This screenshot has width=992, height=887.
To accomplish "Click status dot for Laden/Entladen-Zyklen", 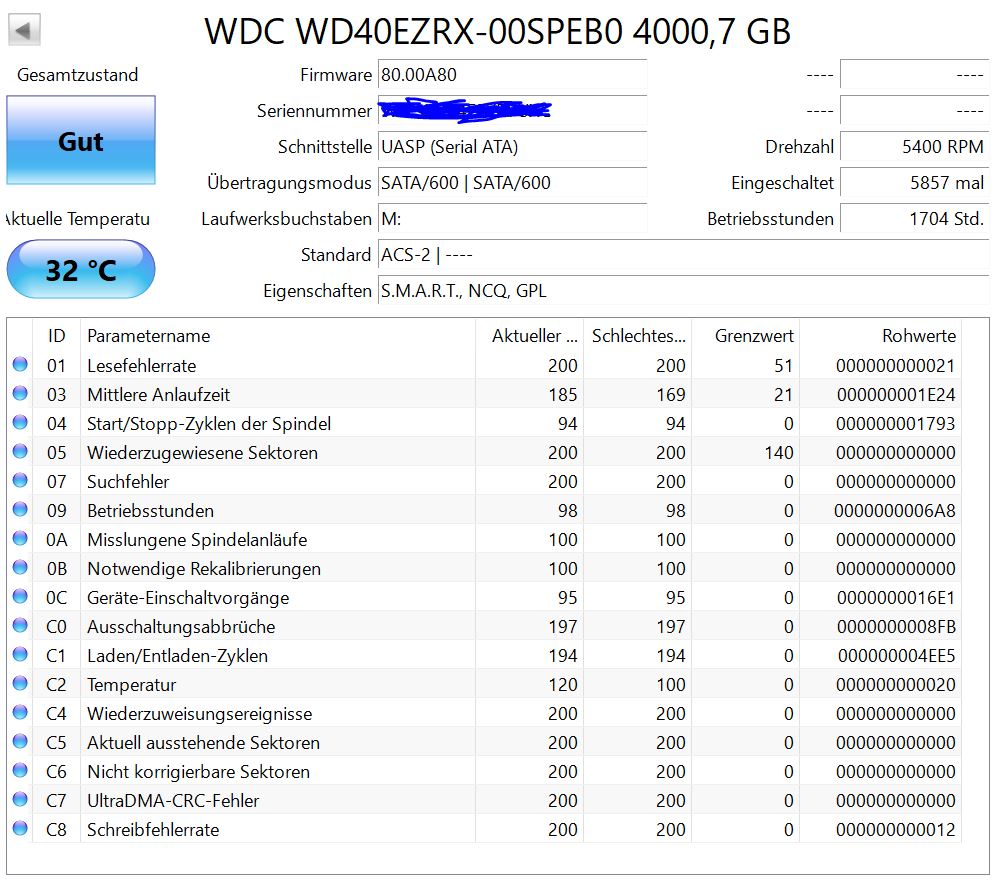I will click(x=20, y=654).
